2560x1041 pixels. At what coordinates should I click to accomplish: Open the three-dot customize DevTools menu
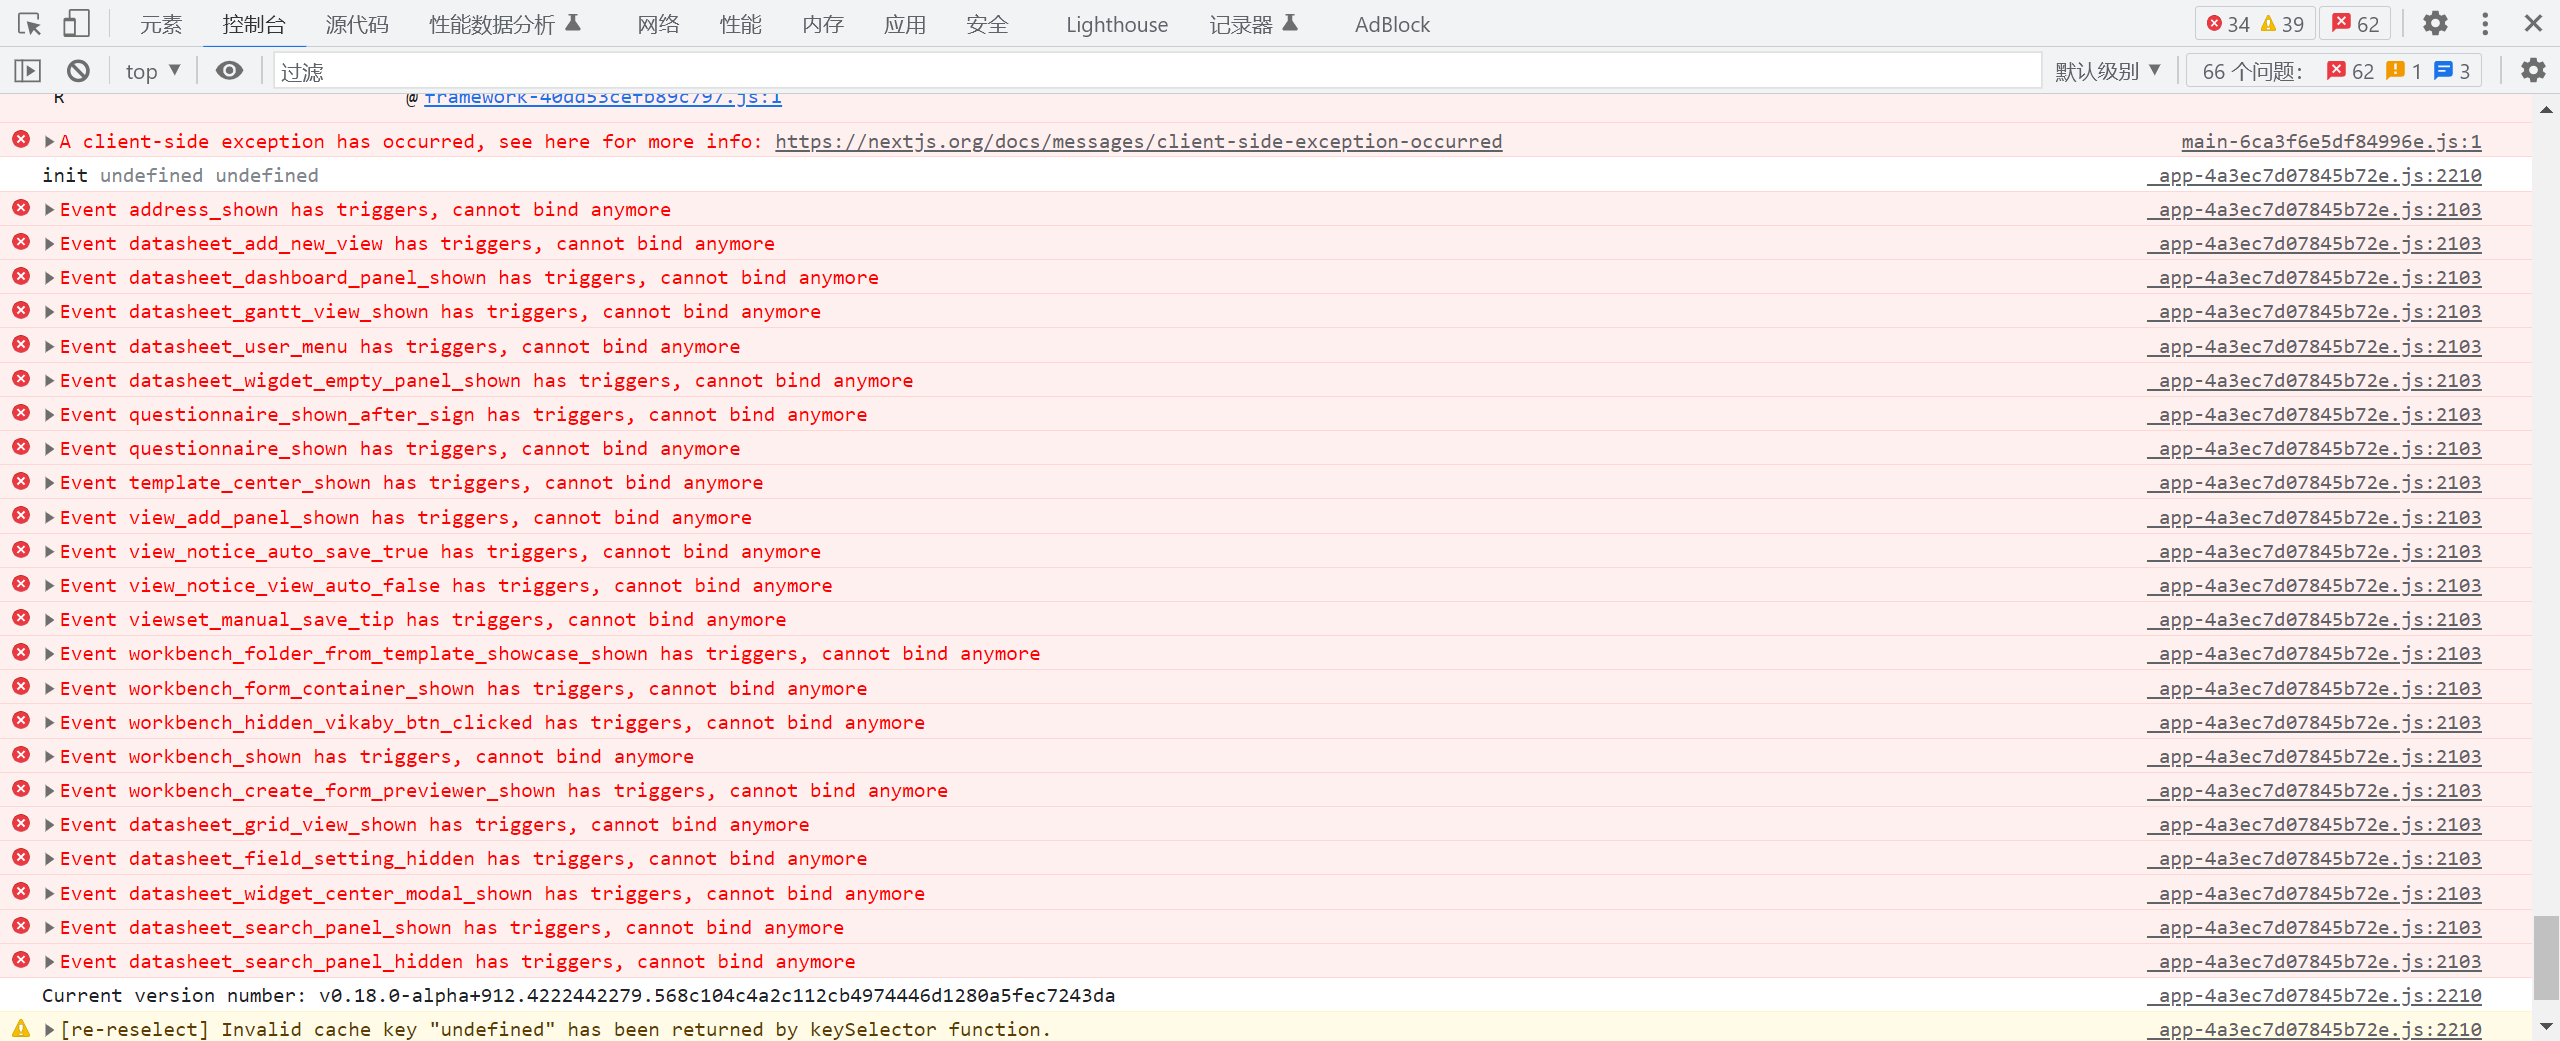2485,23
